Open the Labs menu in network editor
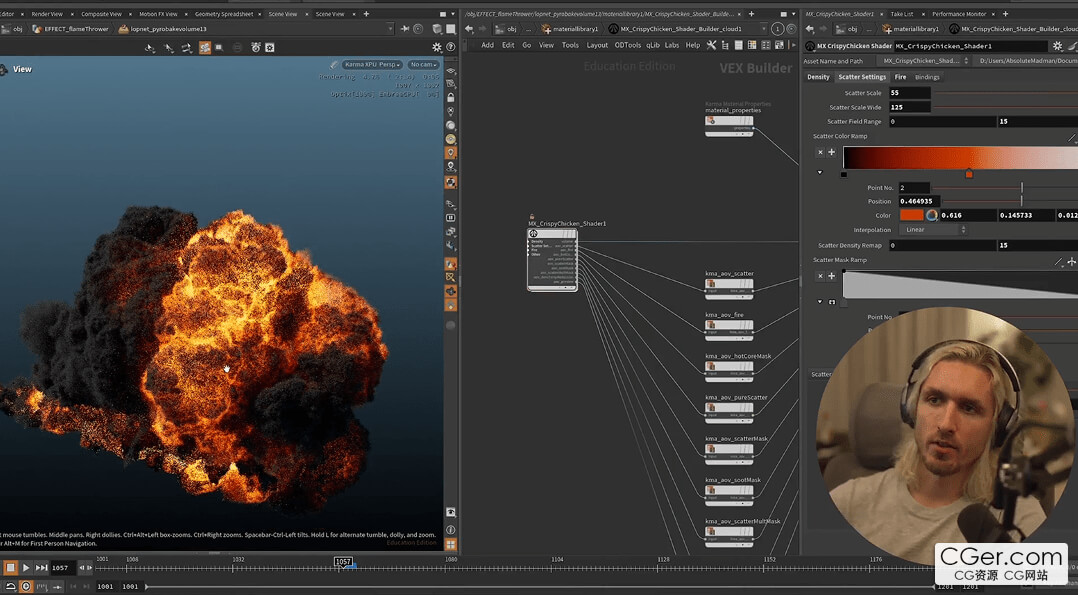Screen dimensions: 1078x595 coord(671,45)
